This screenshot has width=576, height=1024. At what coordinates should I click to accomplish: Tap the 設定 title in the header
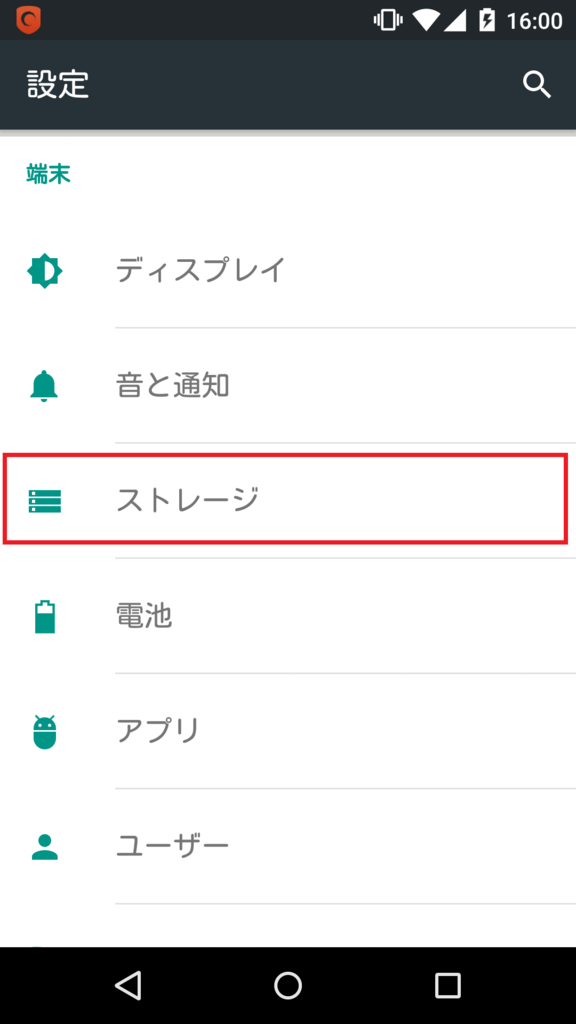pos(55,85)
